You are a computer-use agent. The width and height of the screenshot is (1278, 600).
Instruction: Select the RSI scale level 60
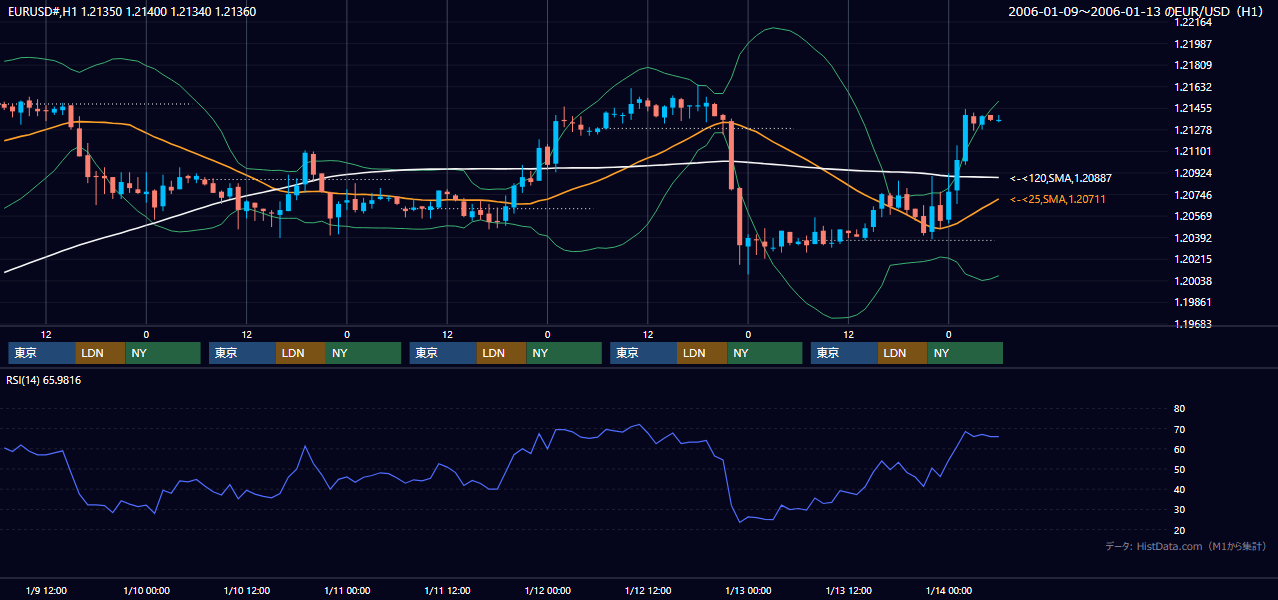1179,449
